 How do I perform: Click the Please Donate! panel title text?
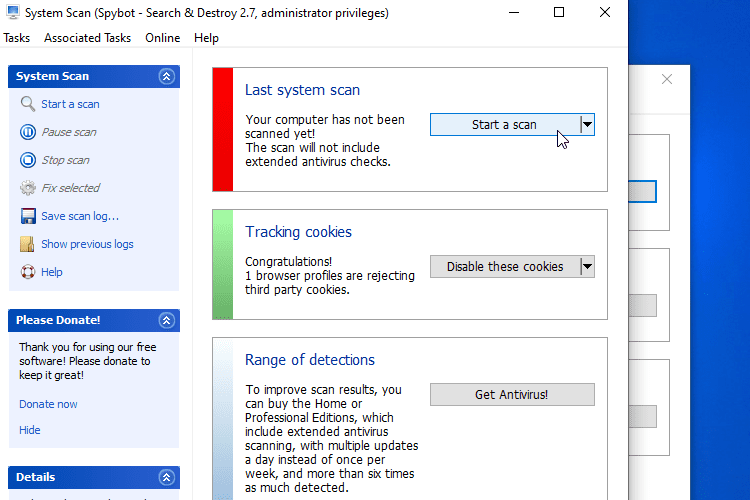coord(58,320)
